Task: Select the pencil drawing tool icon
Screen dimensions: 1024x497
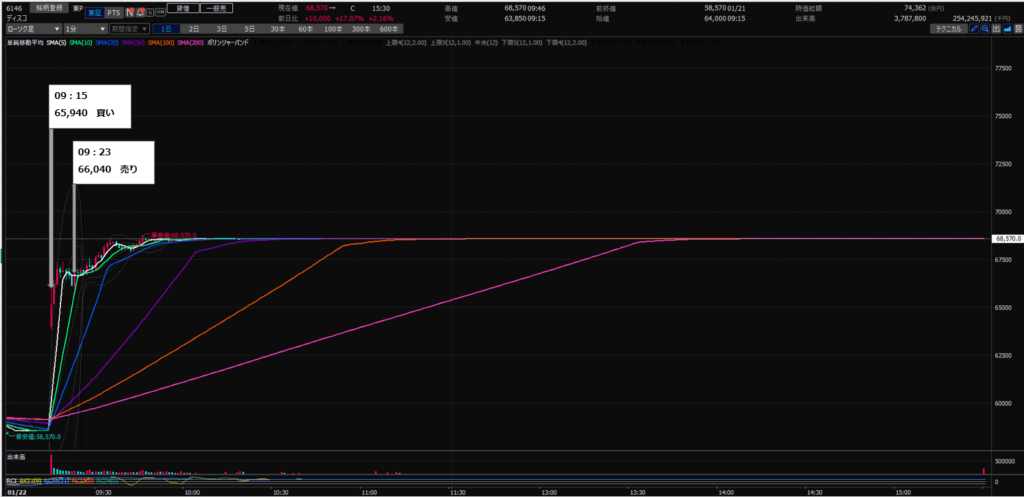Action: click(974, 29)
